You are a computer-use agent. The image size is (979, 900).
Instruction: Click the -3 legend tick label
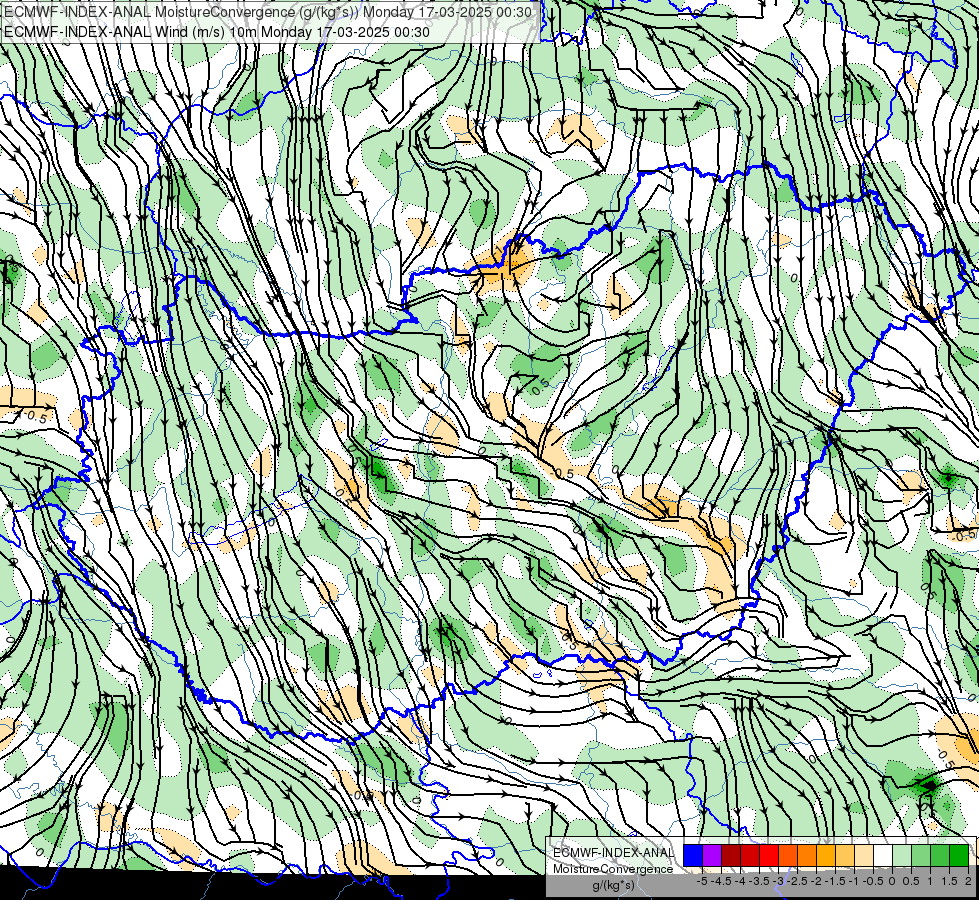point(778,881)
